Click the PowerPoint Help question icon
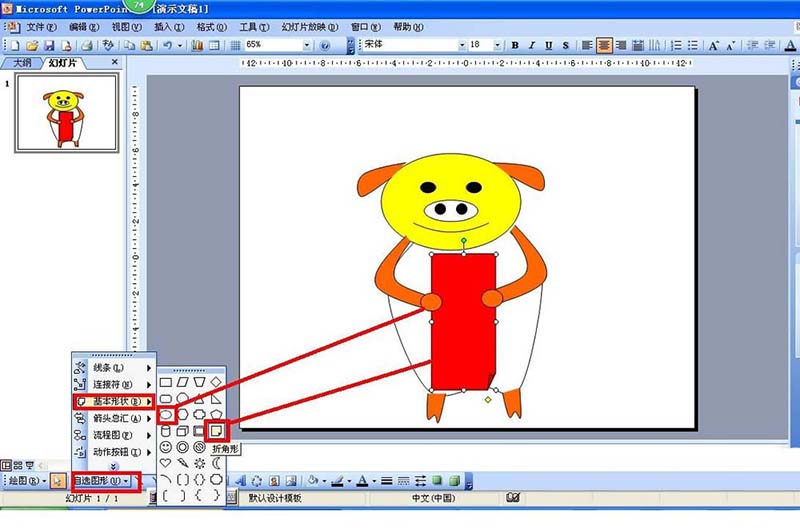 coord(325,45)
